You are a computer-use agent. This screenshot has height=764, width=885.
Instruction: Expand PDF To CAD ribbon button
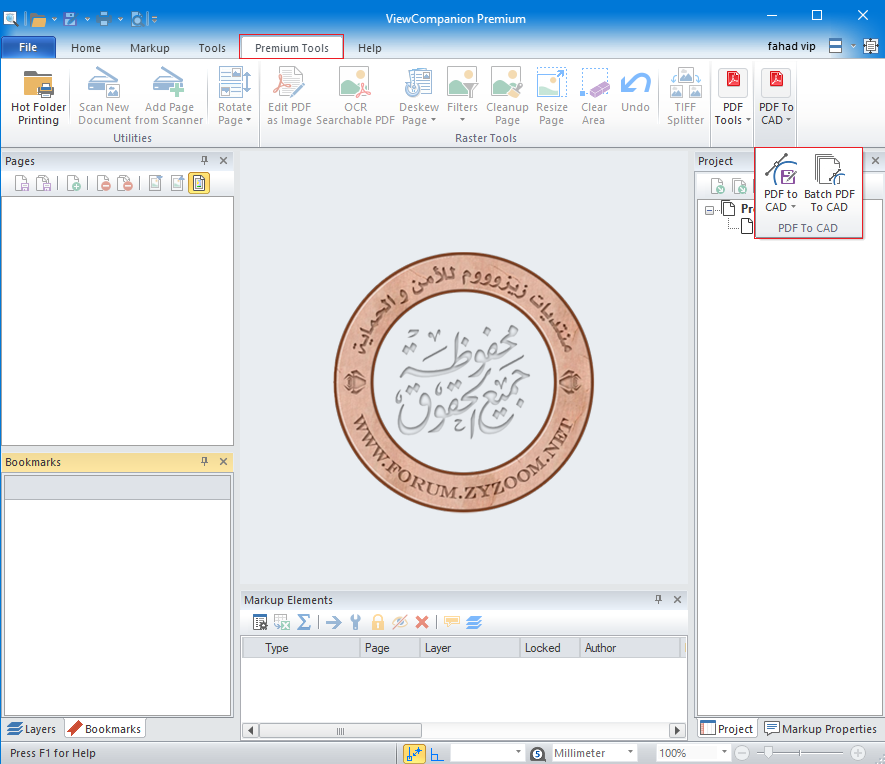pyautogui.click(x=776, y=96)
